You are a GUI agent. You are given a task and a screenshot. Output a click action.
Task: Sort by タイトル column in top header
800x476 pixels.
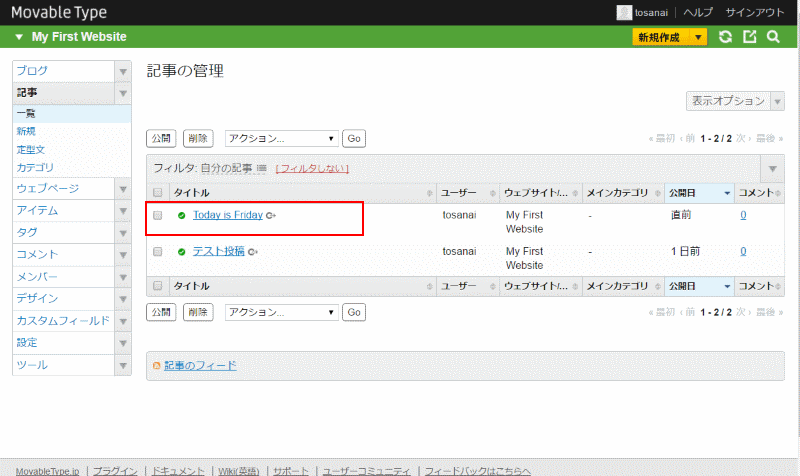(x=303, y=193)
